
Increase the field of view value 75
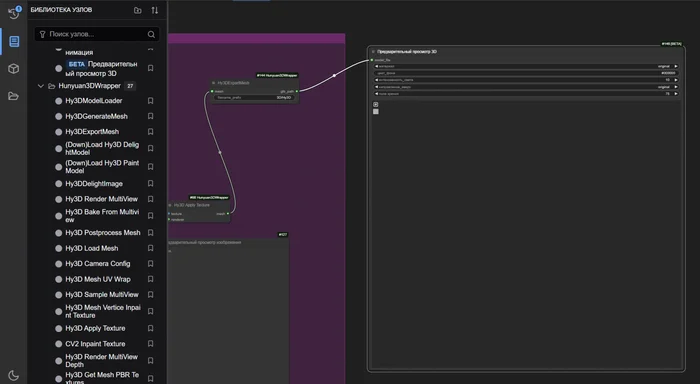pos(676,94)
